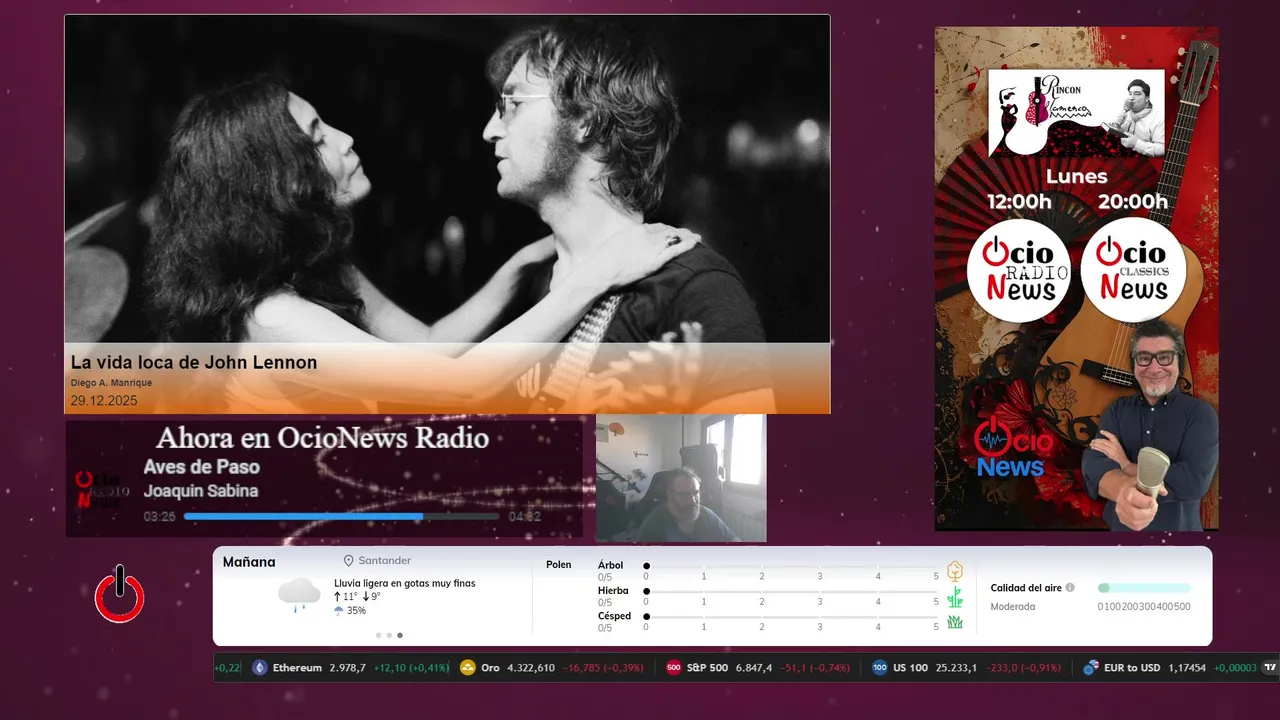Click Ethereum change +12,10 (+0,41%)
1280x720 pixels.
(x=411, y=668)
